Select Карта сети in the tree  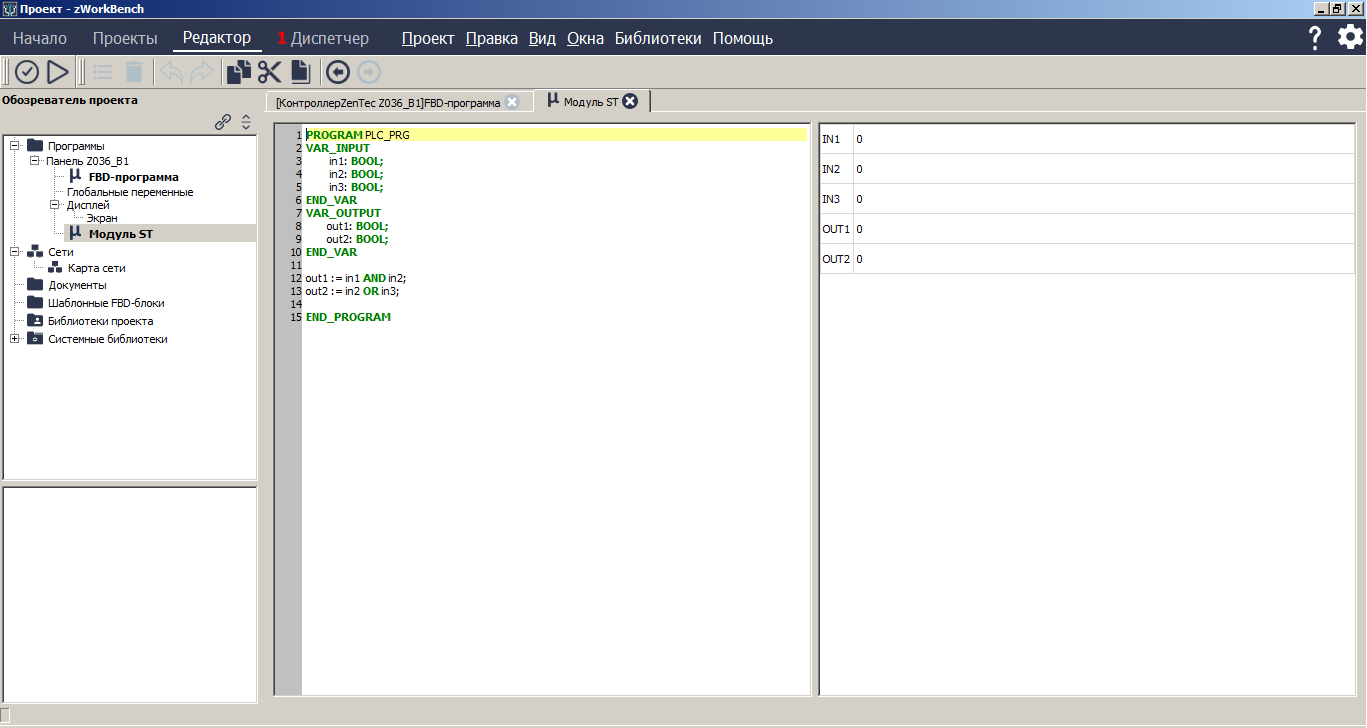(x=96, y=268)
